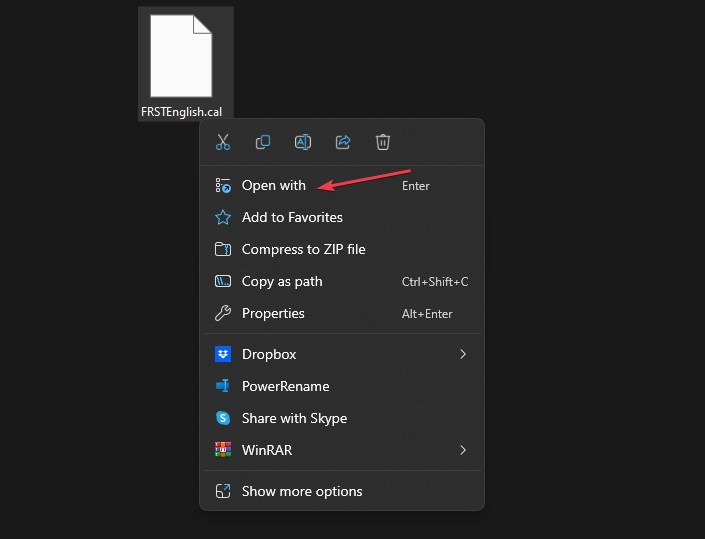Click the Properties wrench icon
Image resolution: width=705 pixels, height=539 pixels.
click(x=223, y=313)
